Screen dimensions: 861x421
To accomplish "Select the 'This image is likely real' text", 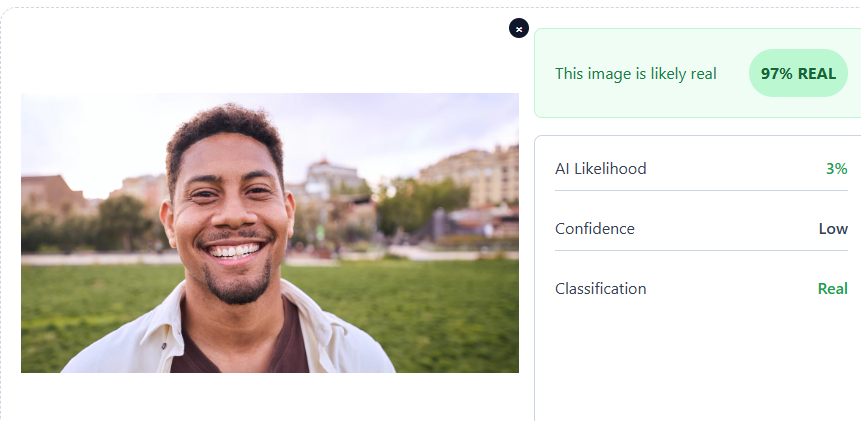I will tap(635, 73).
